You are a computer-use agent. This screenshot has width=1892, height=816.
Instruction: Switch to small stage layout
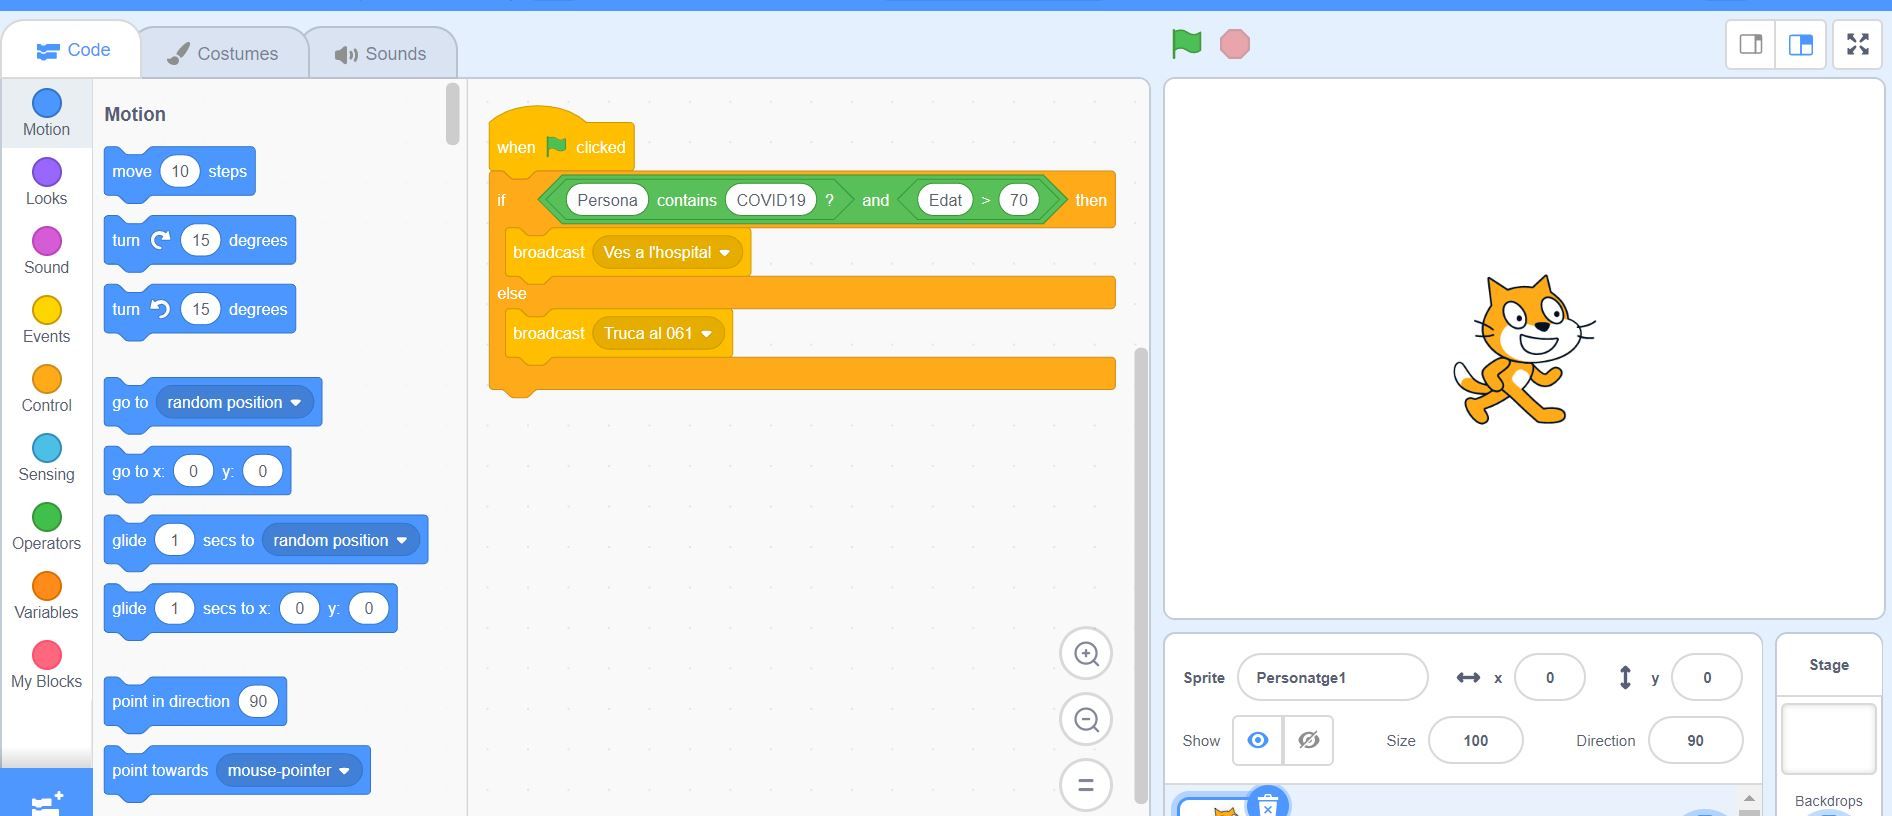click(x=1751, y=44)
